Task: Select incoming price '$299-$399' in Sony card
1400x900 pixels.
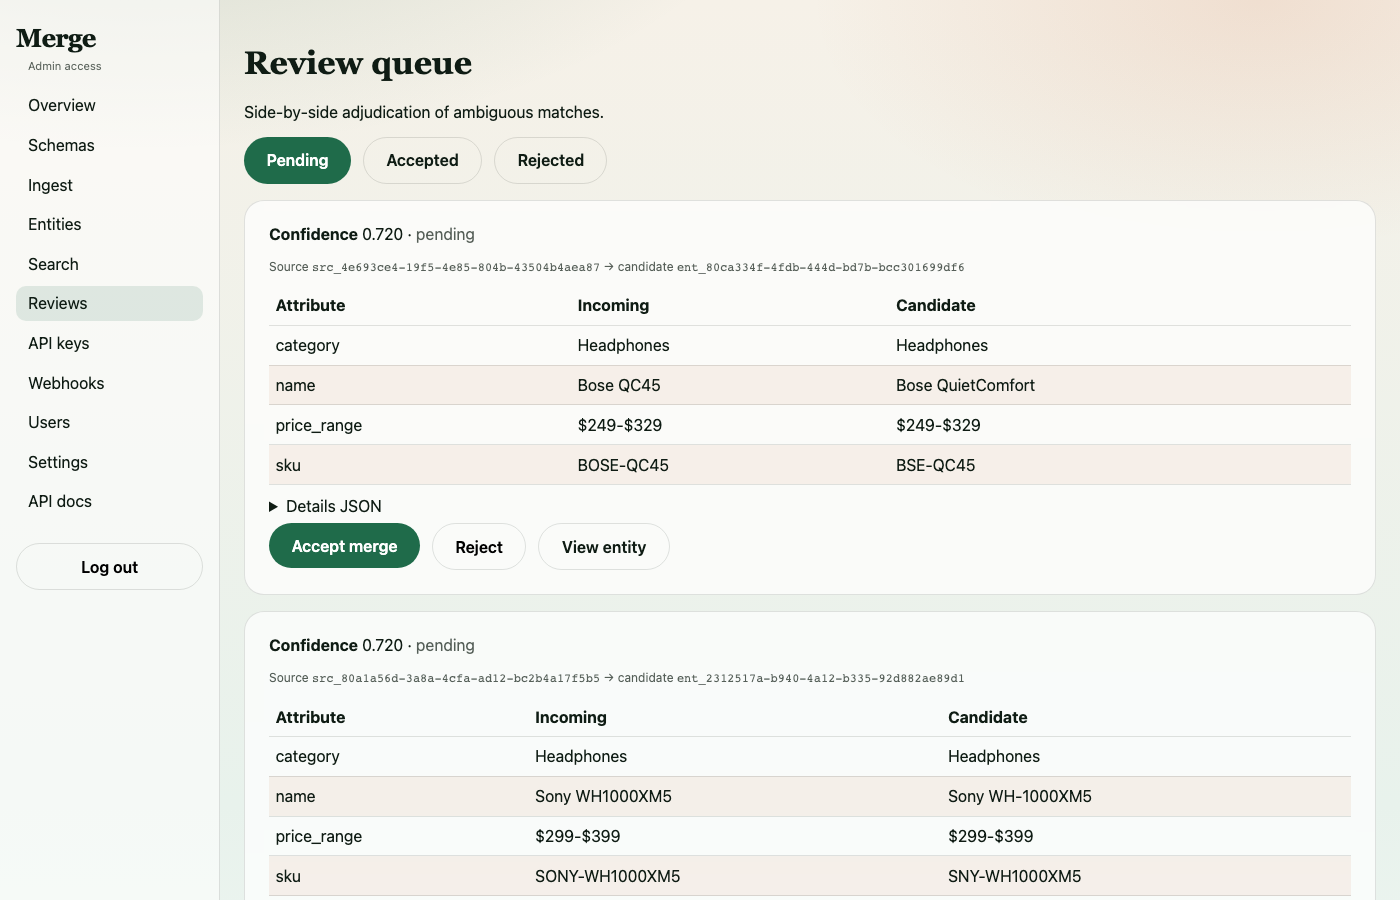Action: 578,836
